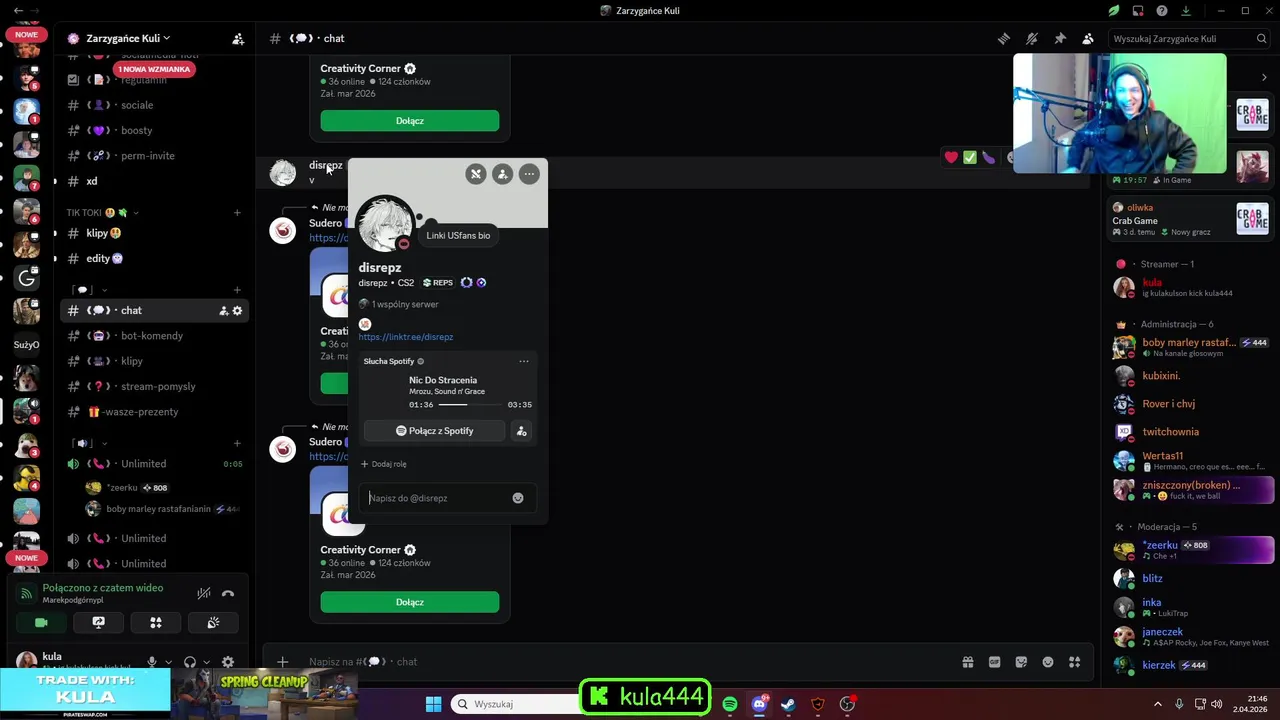1280x720 pixels.
Task: Open pinned messages pin icon
Action: (x=1060, y=38)
